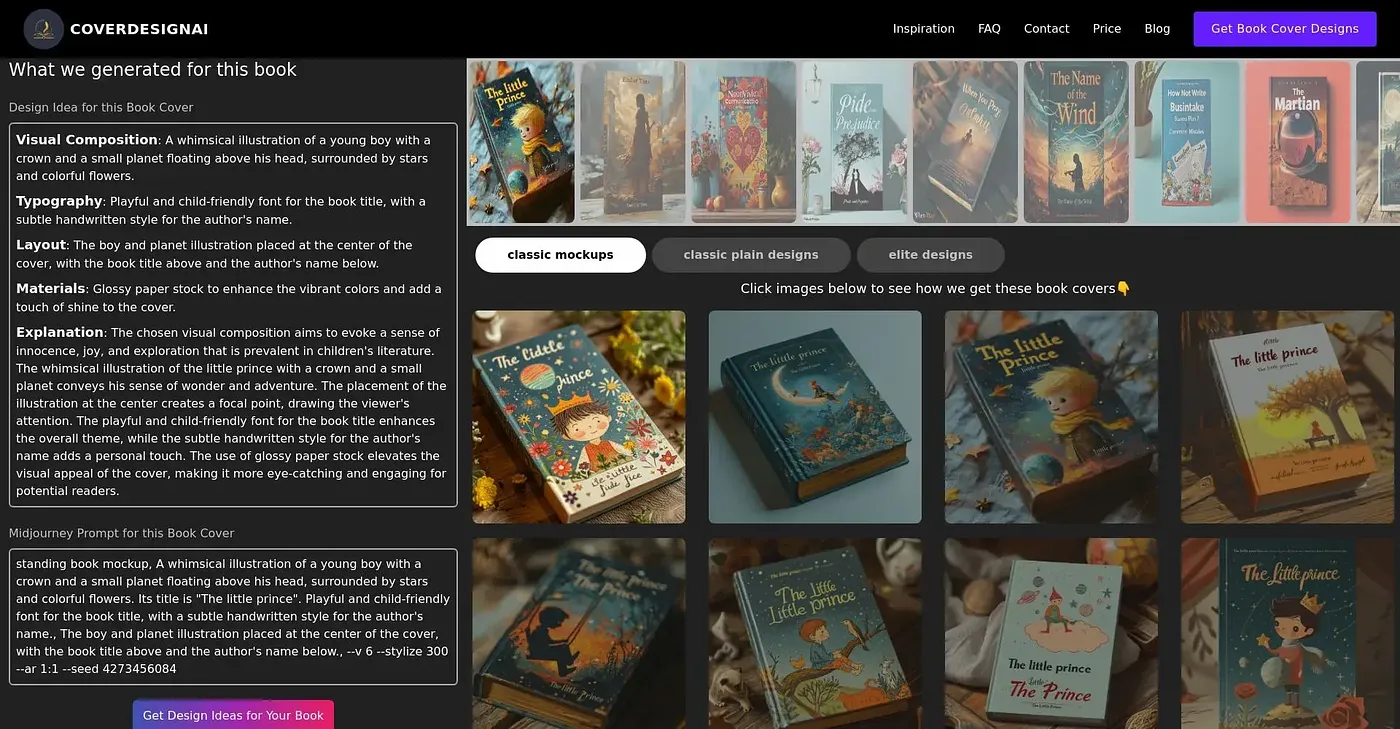Open the Inspiration nav link
Viewport: 1400px width, 729px height.
click(924, 29)
